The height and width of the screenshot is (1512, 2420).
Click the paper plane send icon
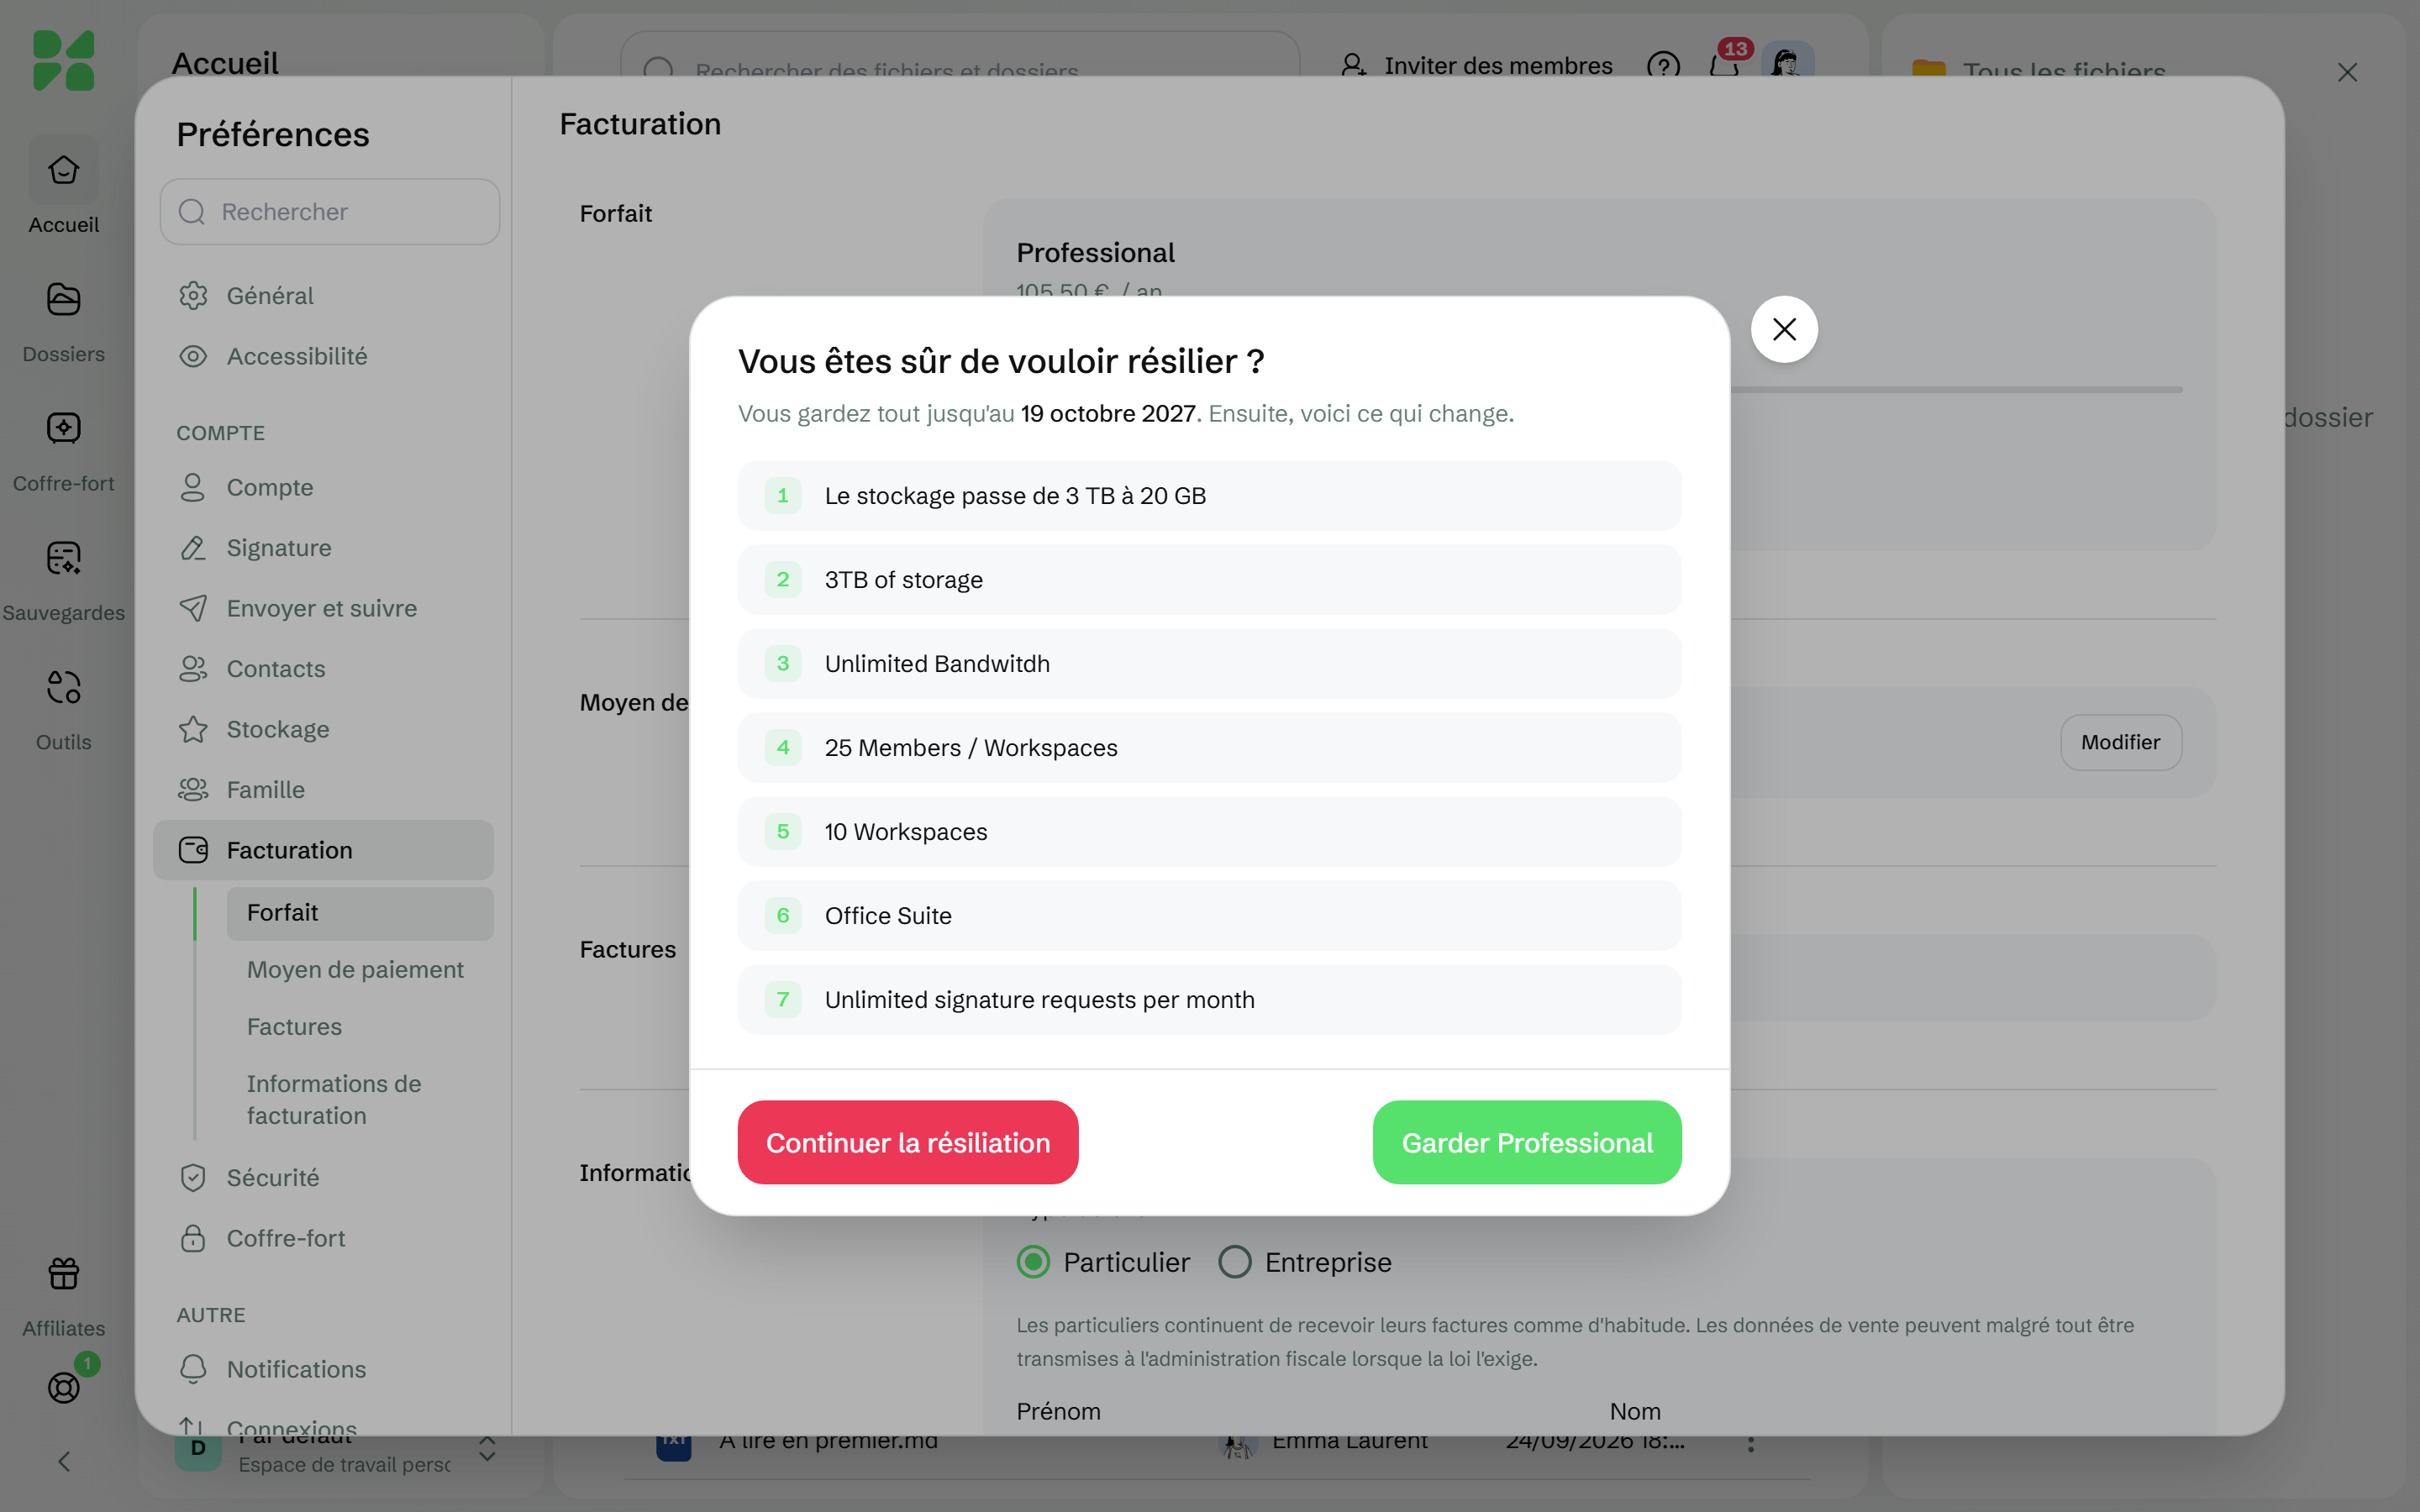[193, 608]
